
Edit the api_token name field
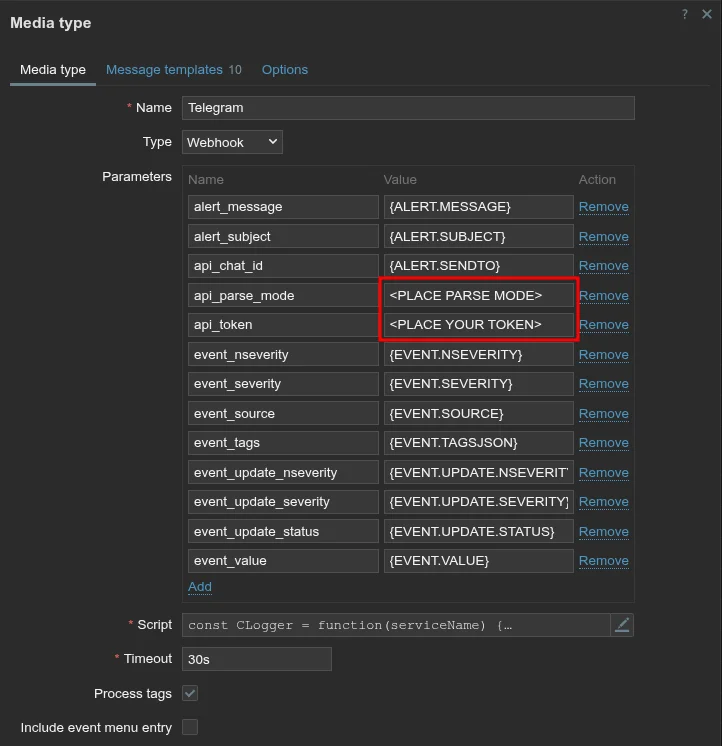(283, 324)
